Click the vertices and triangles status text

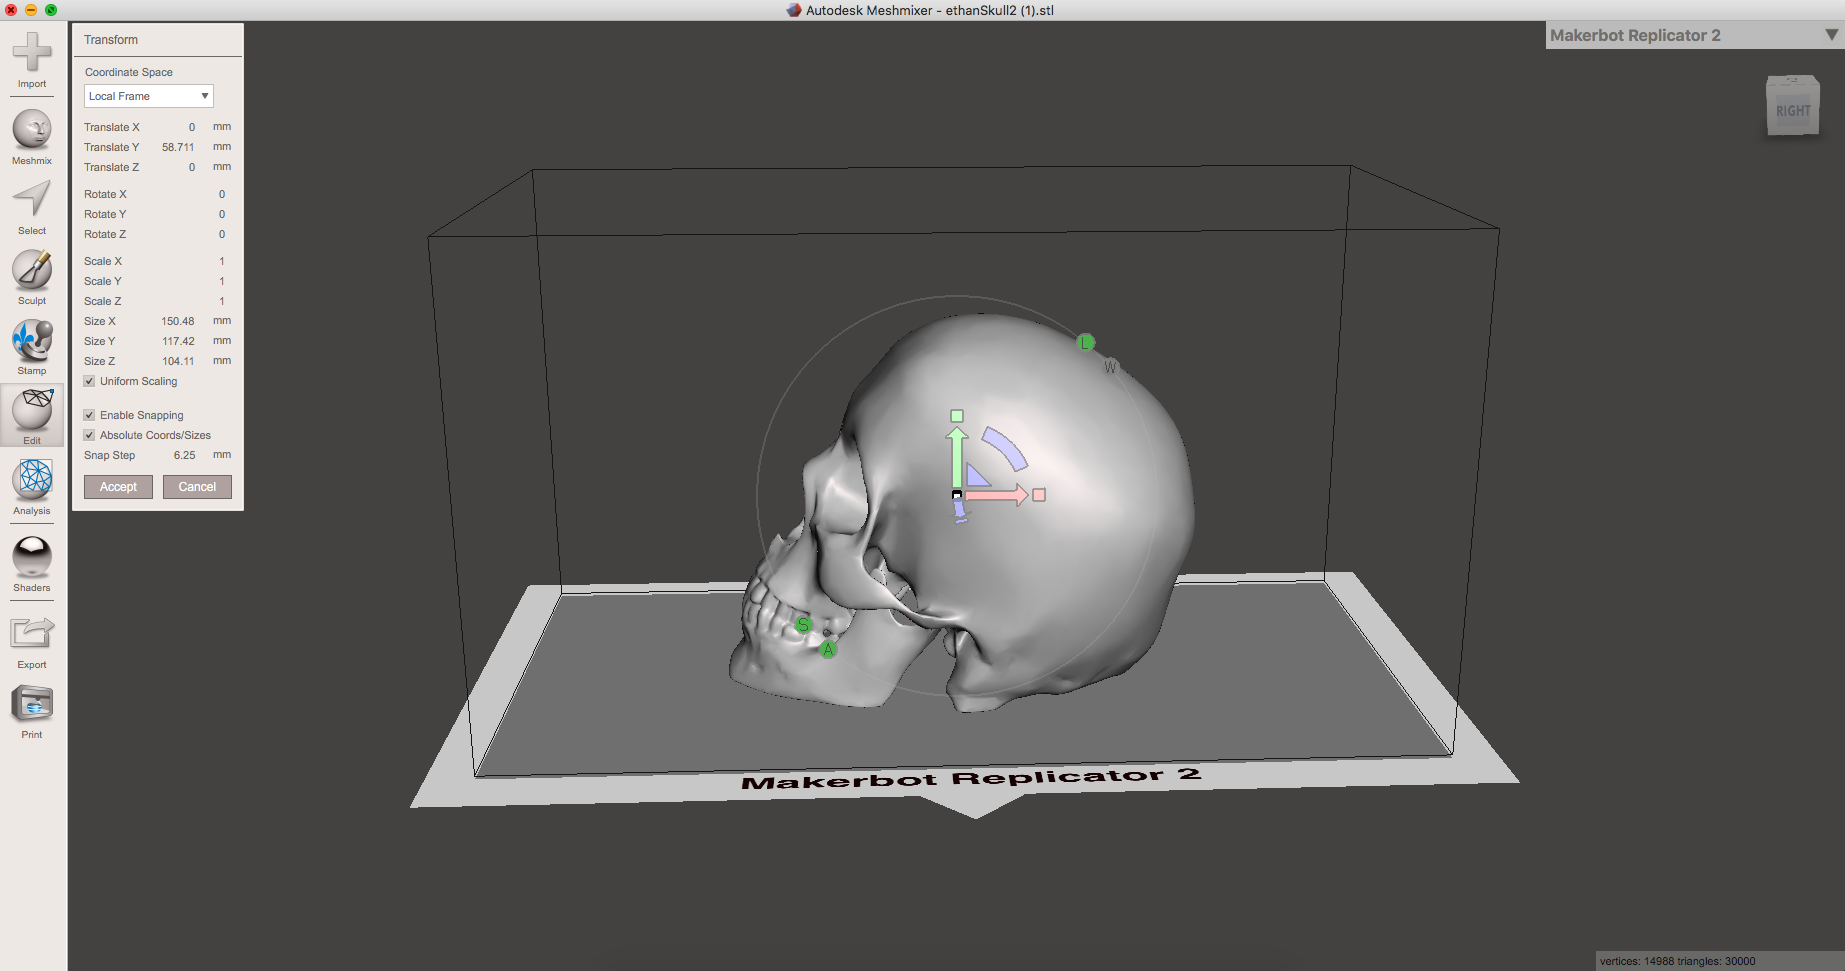[x=1677, y=961]
